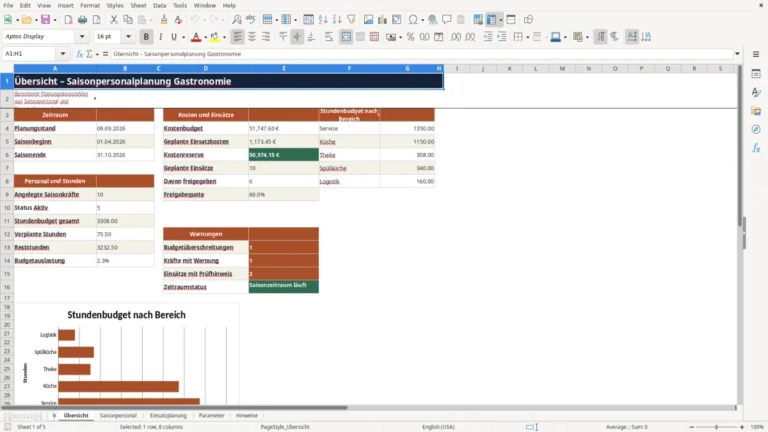
Task: Apply font color red swatch
Action: (196, 37)
